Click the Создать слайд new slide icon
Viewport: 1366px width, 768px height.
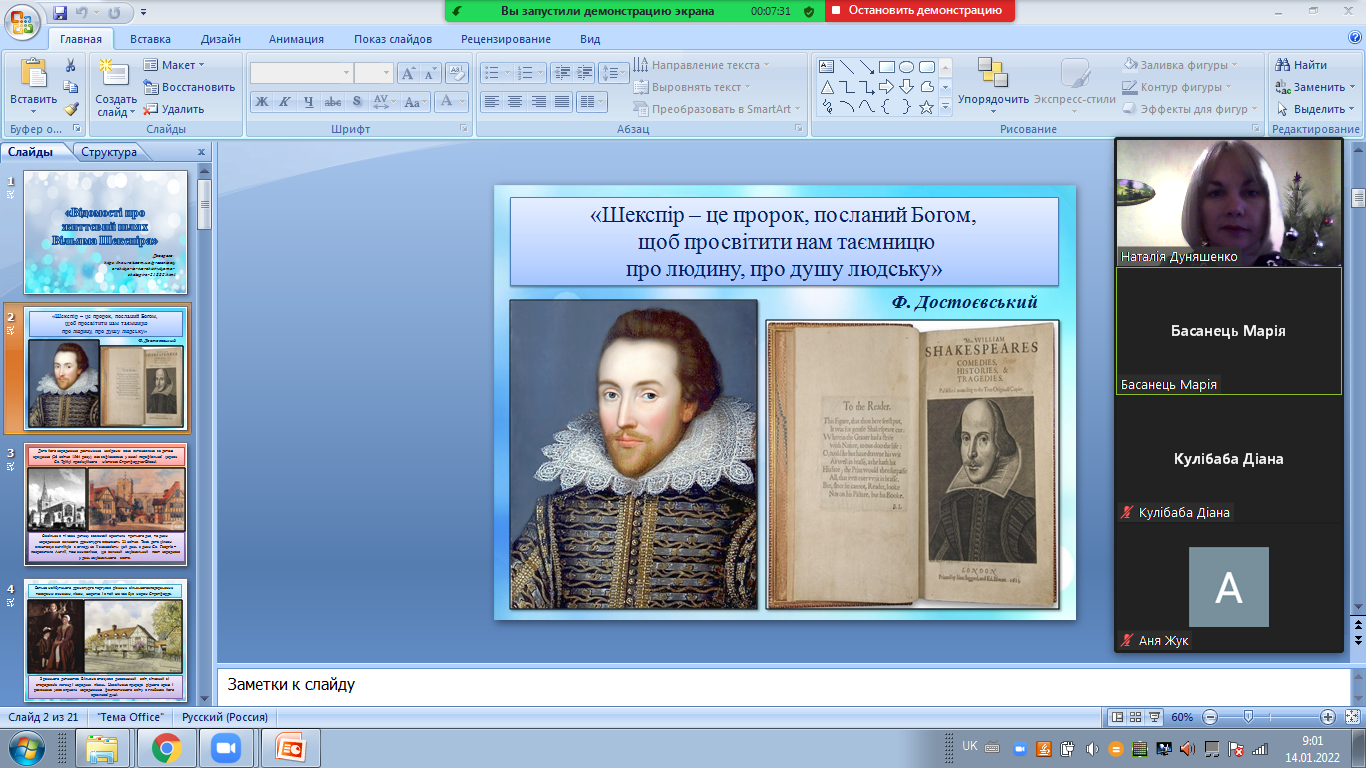(113, 74)
